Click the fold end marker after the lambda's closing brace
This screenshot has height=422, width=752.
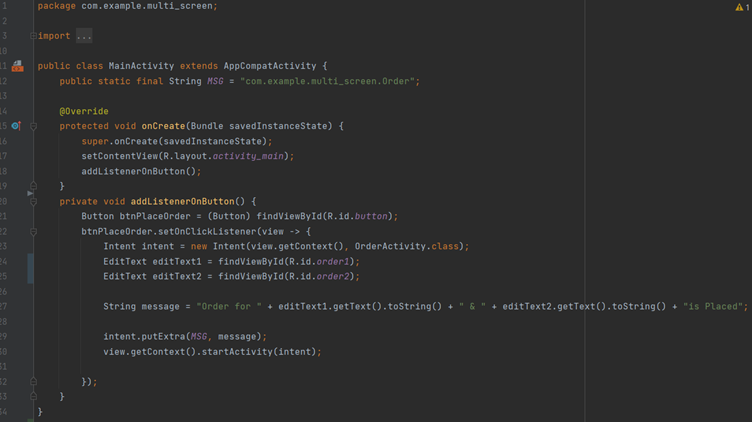pos(33,382)
